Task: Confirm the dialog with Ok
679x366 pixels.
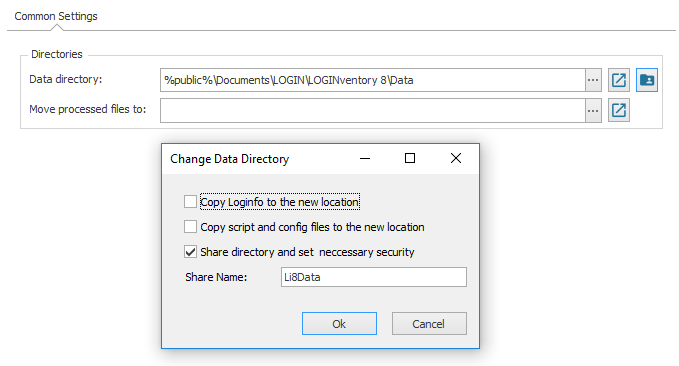Action: pyautogui.click(x=340, y=324)
